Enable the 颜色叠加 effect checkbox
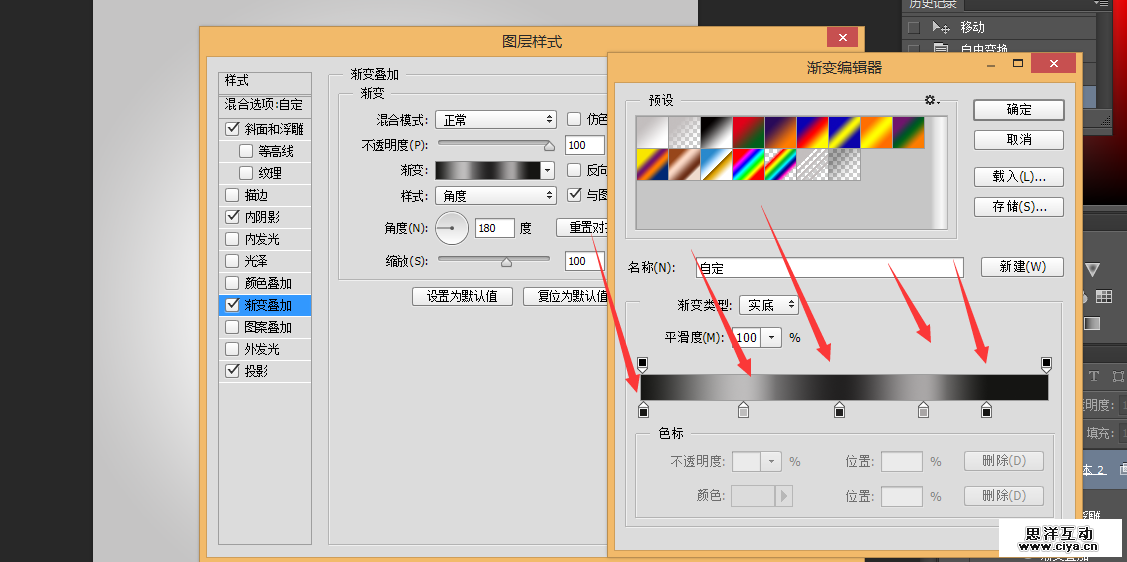Viewport: 1127px width, 562px height. 232,283
